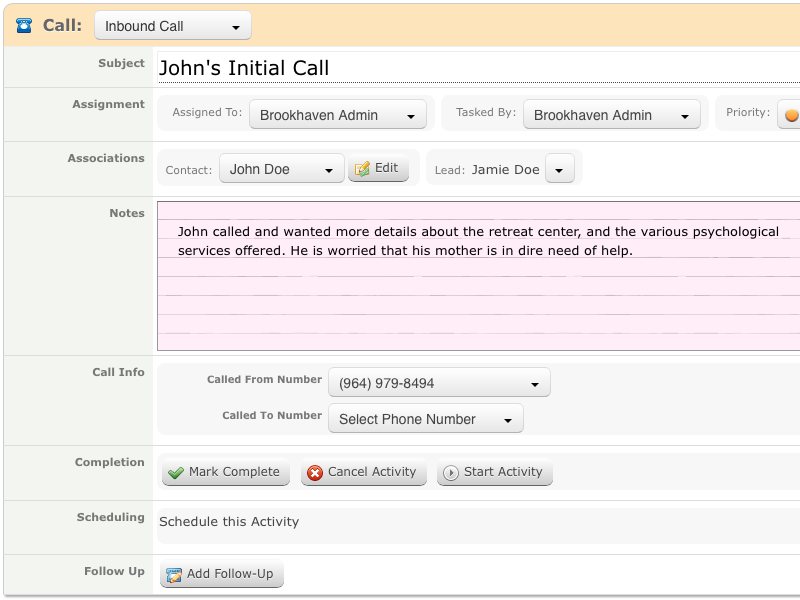The image size is (800, 600).
Task: Open the Tasked By Brookhaven Admin dropdown
Action: pos(611,115)
